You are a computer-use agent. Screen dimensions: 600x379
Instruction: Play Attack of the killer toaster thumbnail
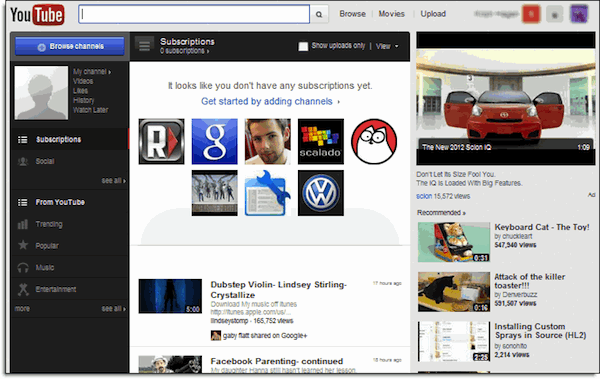(x=454, y=292)
